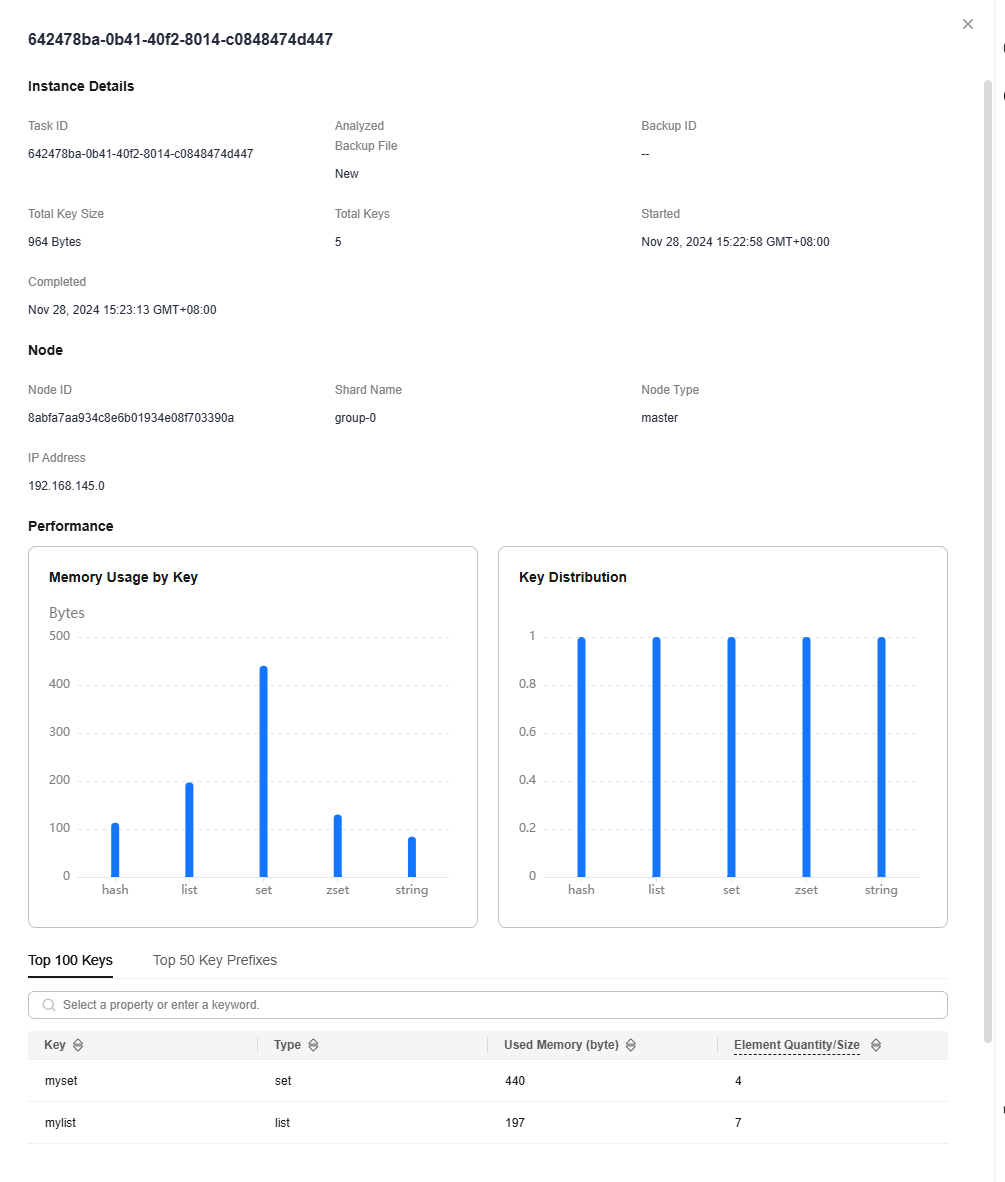
Task: Click the hash bar in Memory Usage chart
Action: coord(115,850)
